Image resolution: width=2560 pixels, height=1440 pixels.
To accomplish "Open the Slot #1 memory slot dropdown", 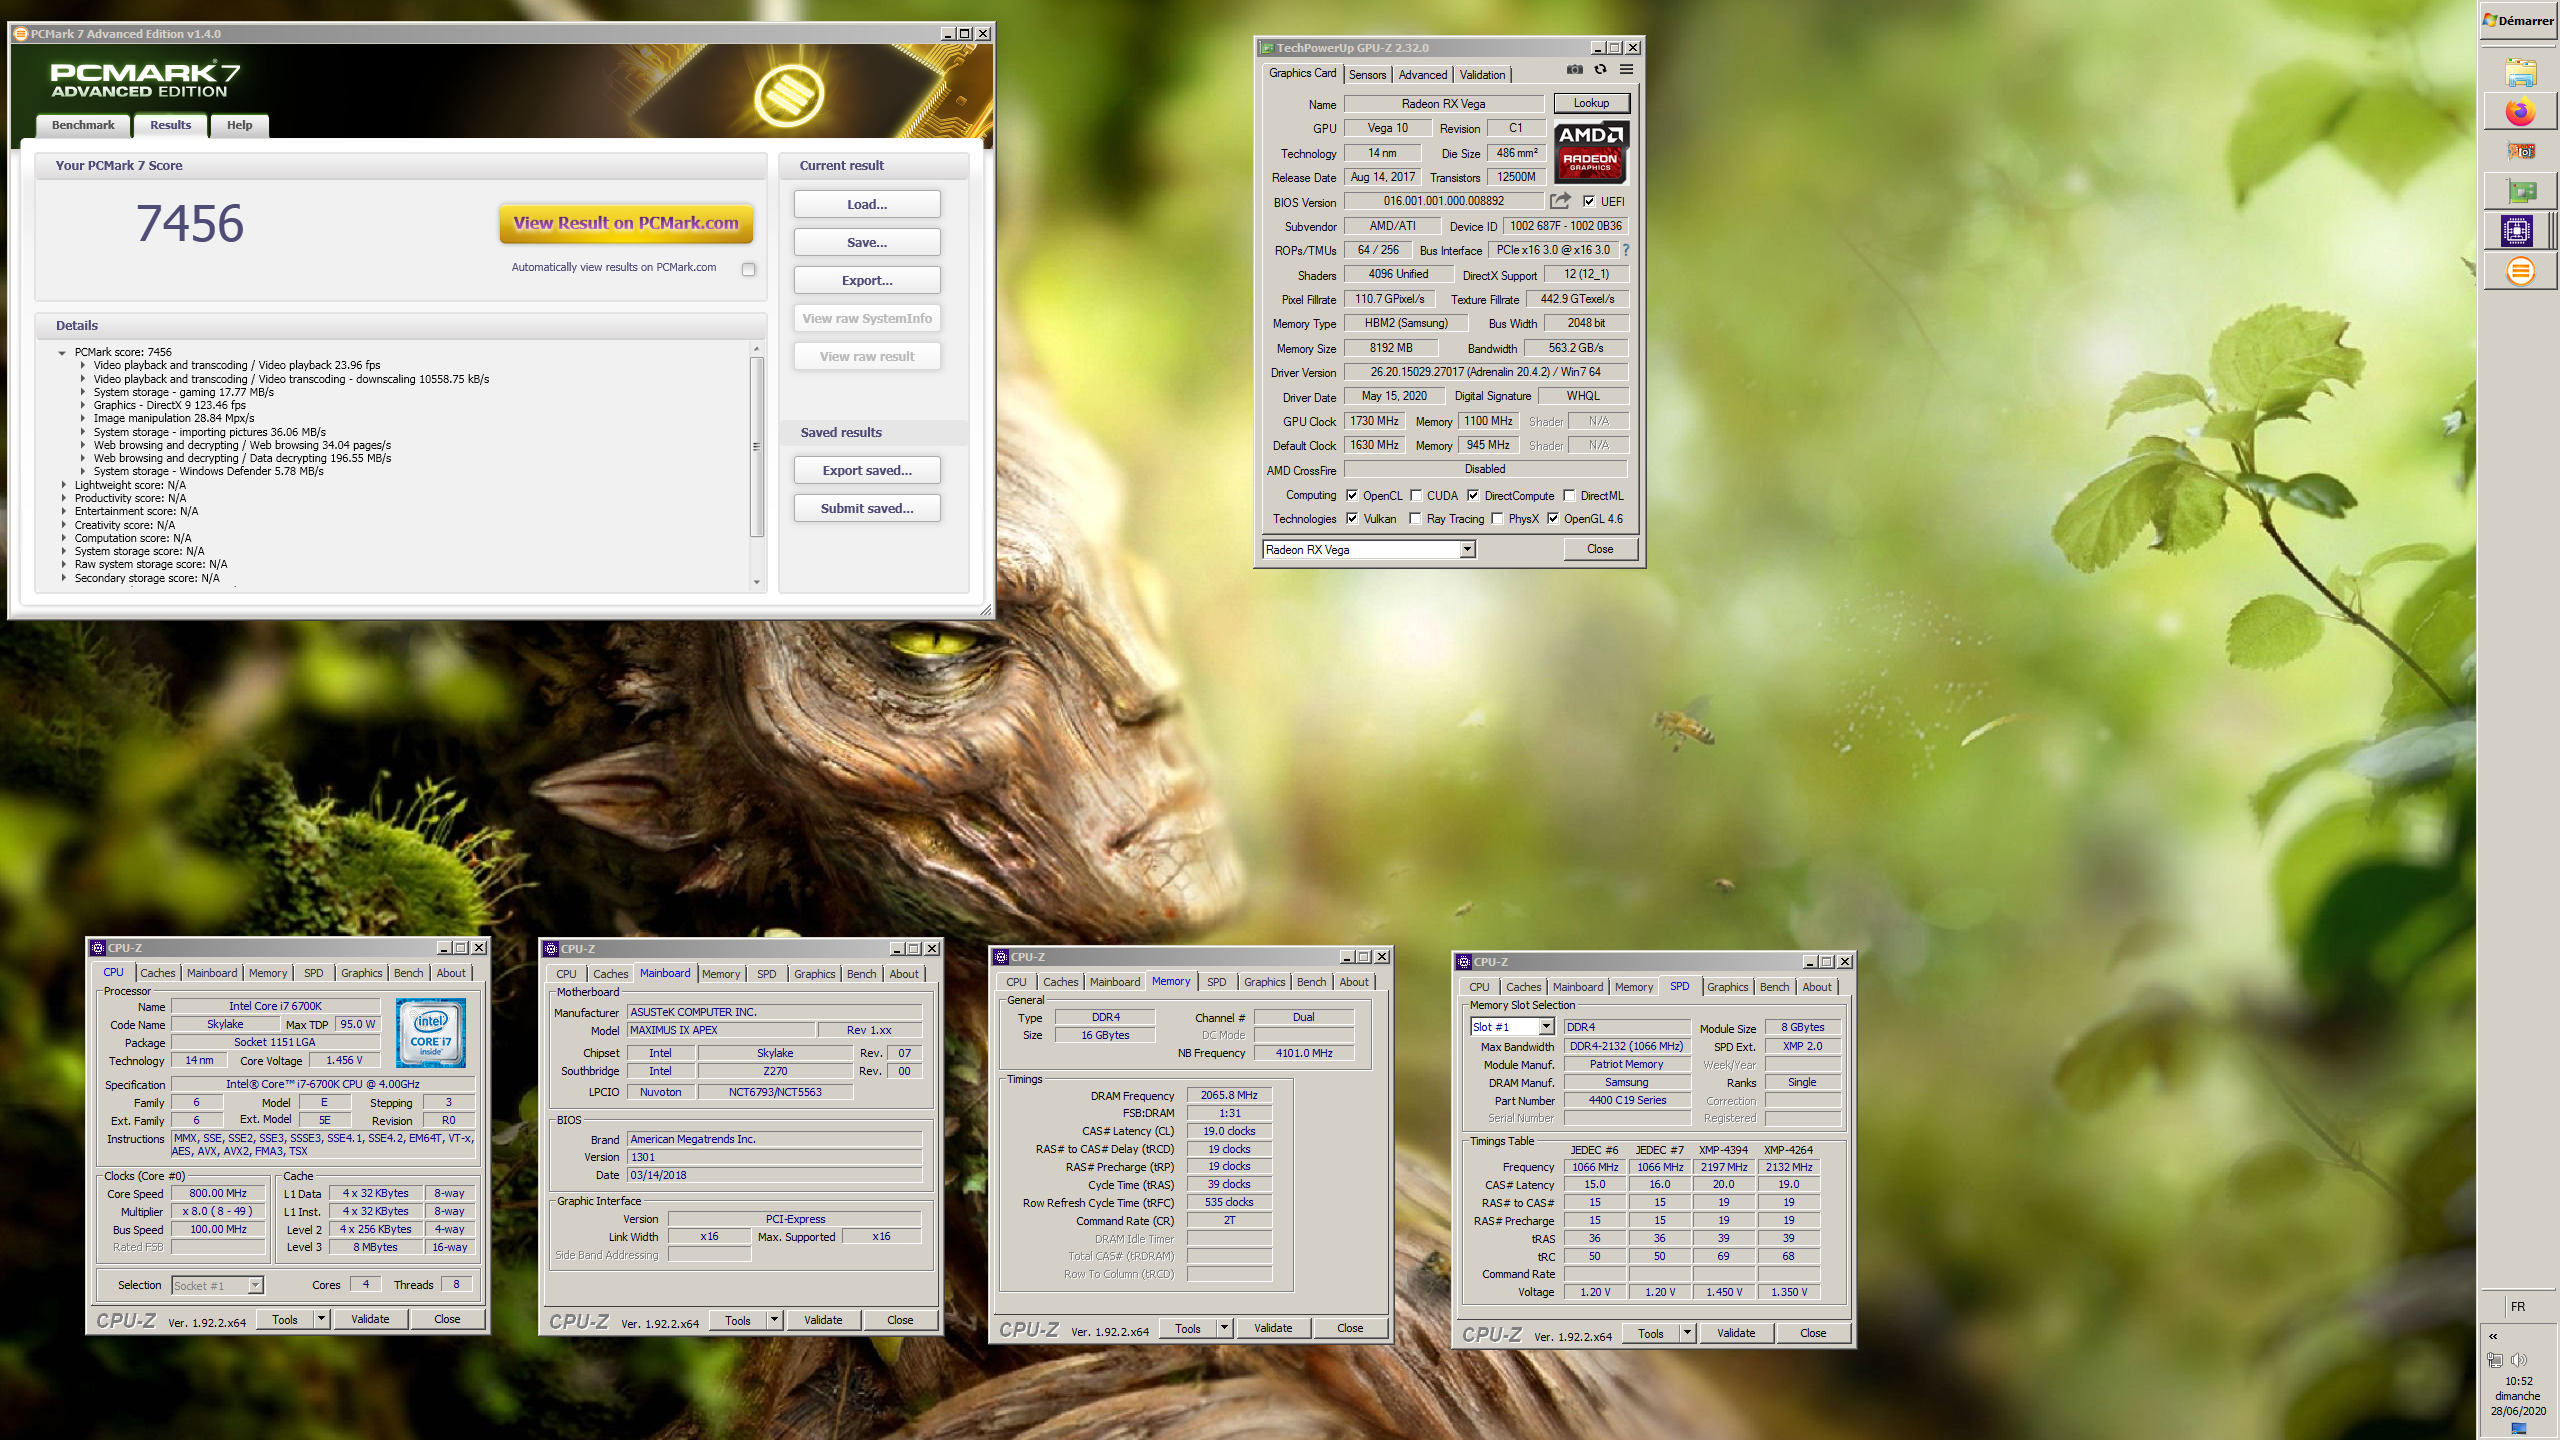I will [1546, 1027].
